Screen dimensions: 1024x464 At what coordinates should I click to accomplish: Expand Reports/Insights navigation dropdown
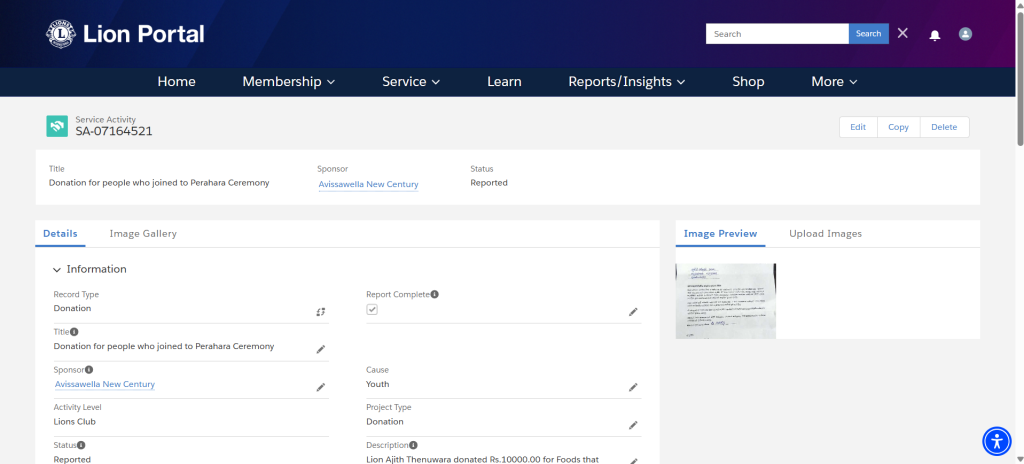[626, 82]
